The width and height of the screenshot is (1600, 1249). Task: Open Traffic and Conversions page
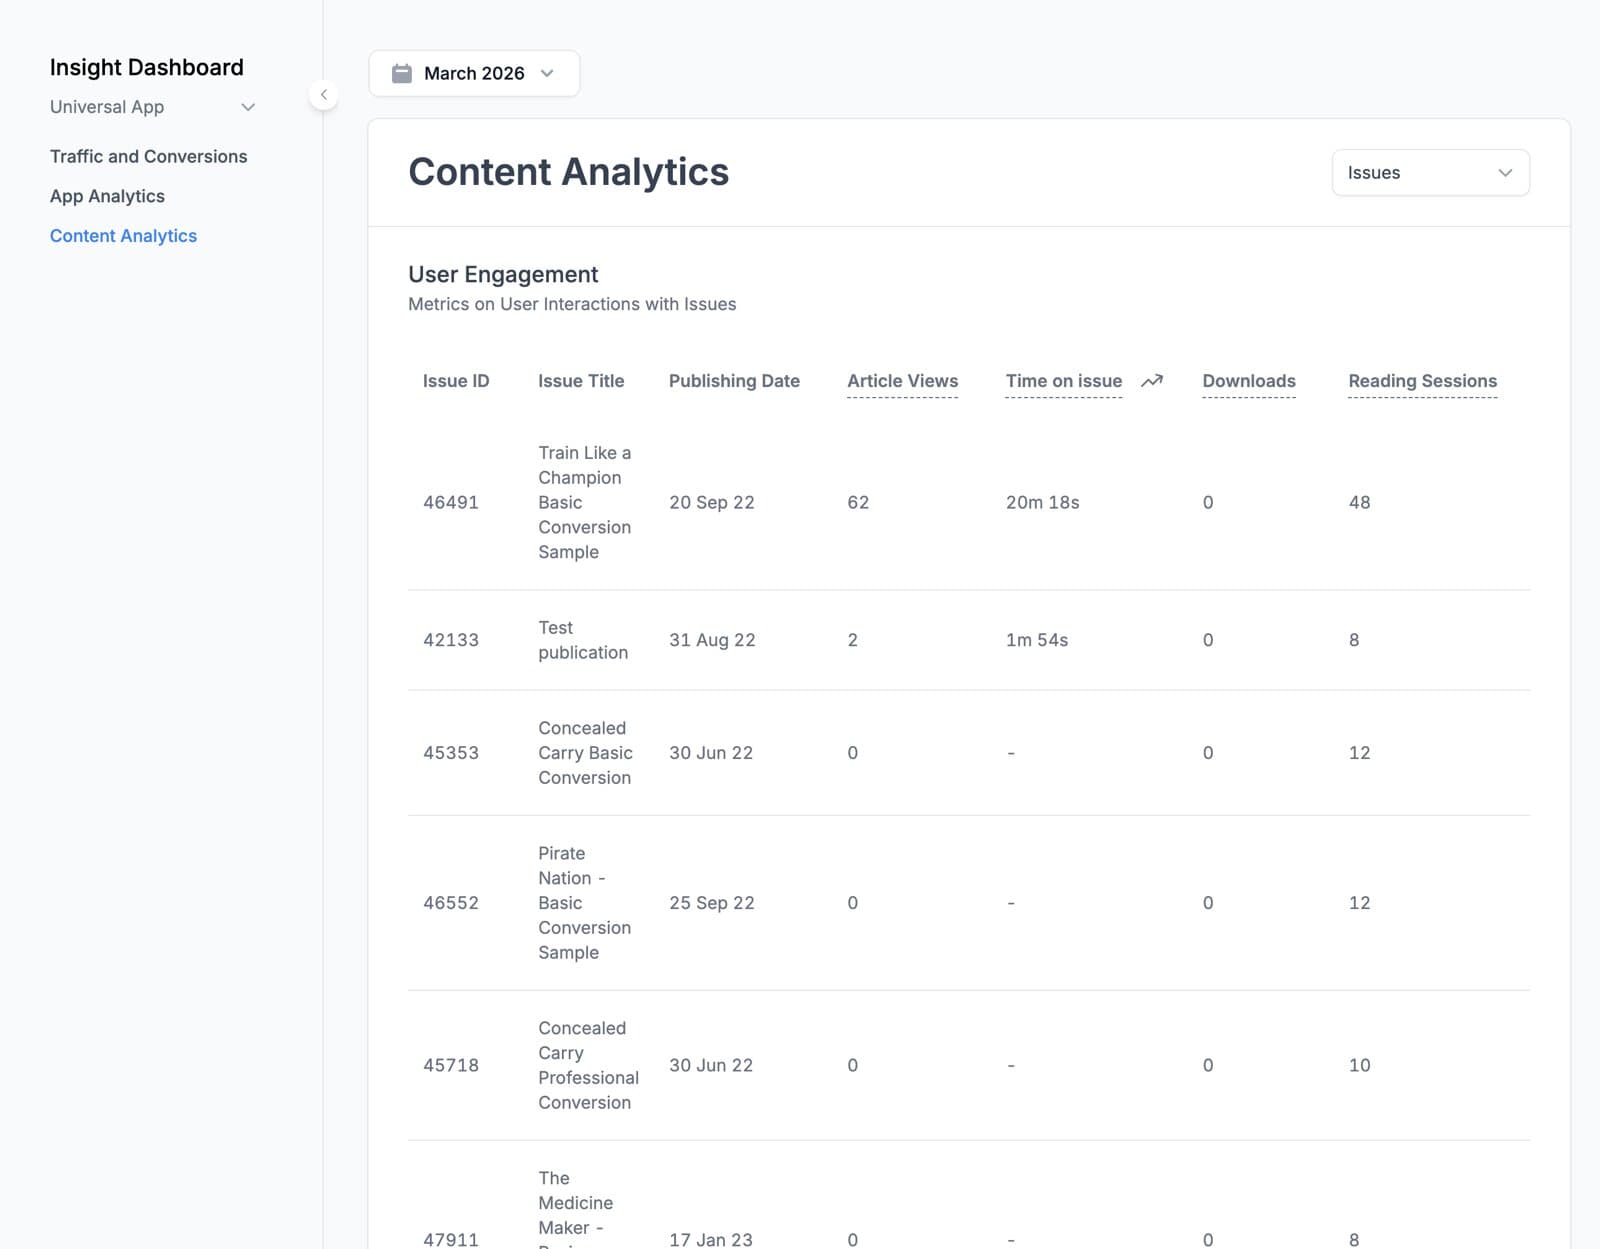point(148,156)
